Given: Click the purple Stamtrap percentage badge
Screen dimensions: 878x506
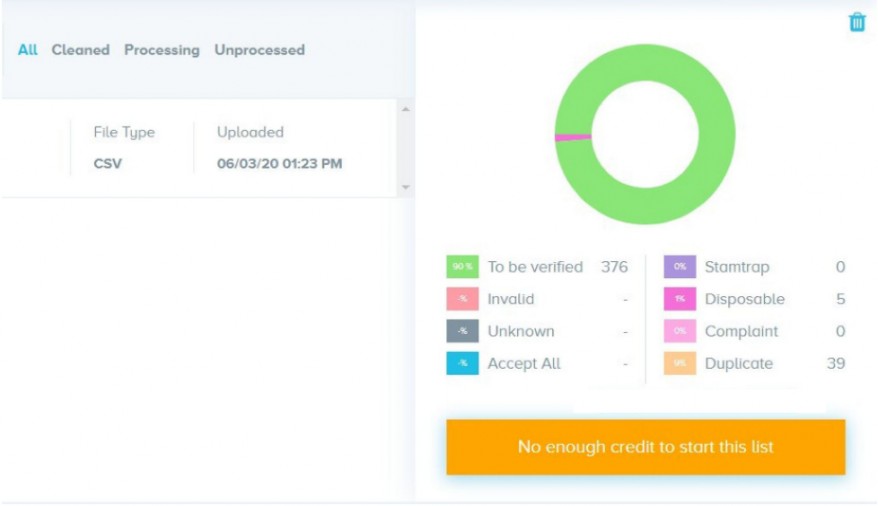Looking at the screenshot, I should (679, 267).
